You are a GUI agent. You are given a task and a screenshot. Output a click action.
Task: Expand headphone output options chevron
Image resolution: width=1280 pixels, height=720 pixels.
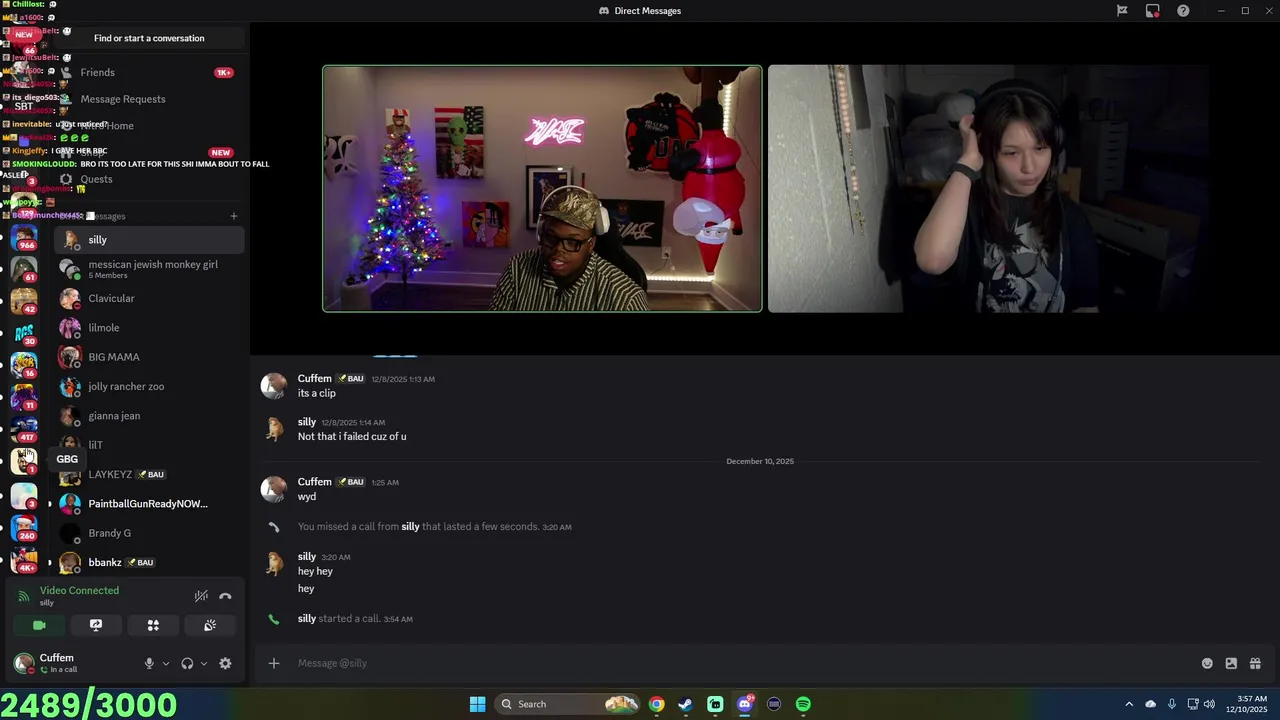pyautogui.click(x=204, y=663)
